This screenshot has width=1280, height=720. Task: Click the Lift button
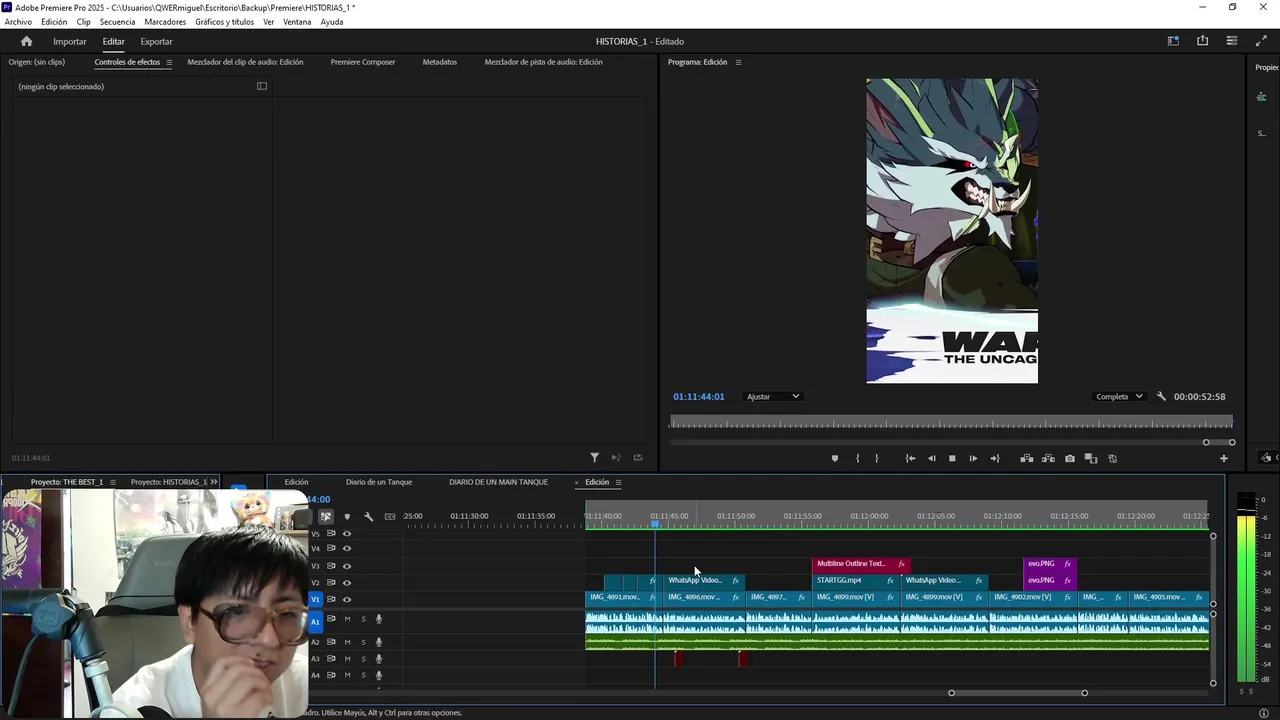click(1027, 458)
